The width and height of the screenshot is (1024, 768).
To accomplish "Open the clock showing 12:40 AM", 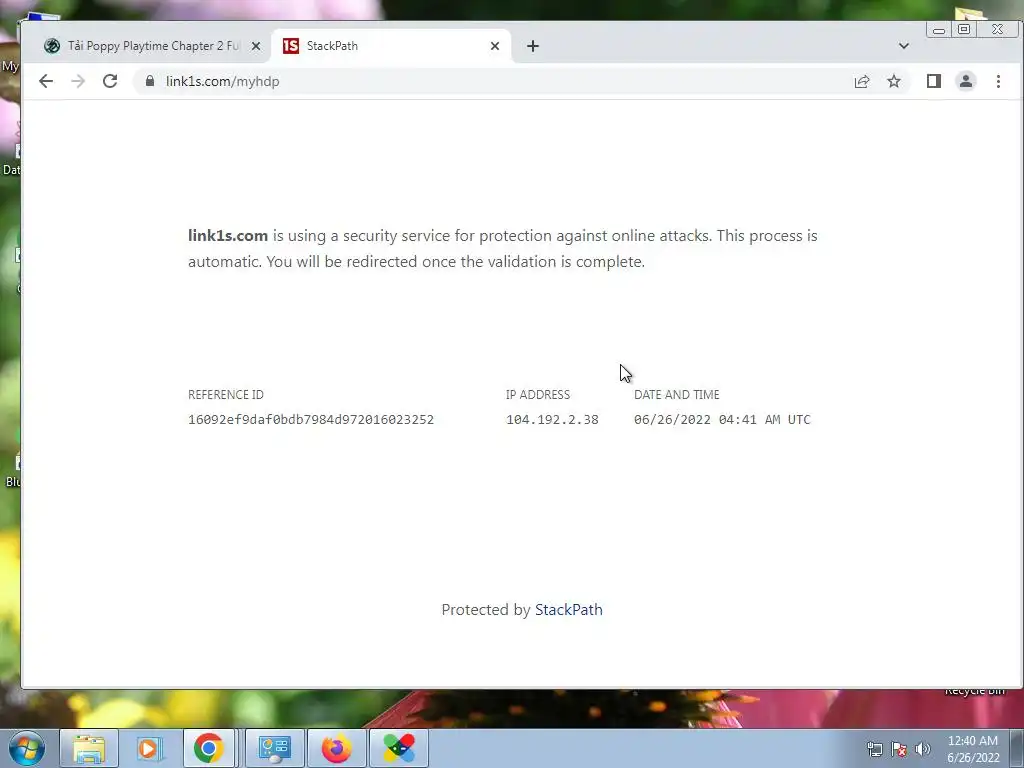I will point(973,749).
